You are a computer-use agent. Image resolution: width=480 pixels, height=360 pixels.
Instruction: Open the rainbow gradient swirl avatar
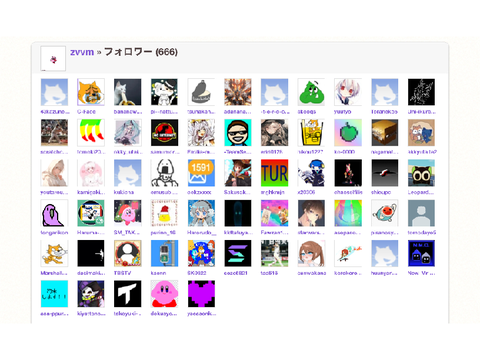[348, 213]
